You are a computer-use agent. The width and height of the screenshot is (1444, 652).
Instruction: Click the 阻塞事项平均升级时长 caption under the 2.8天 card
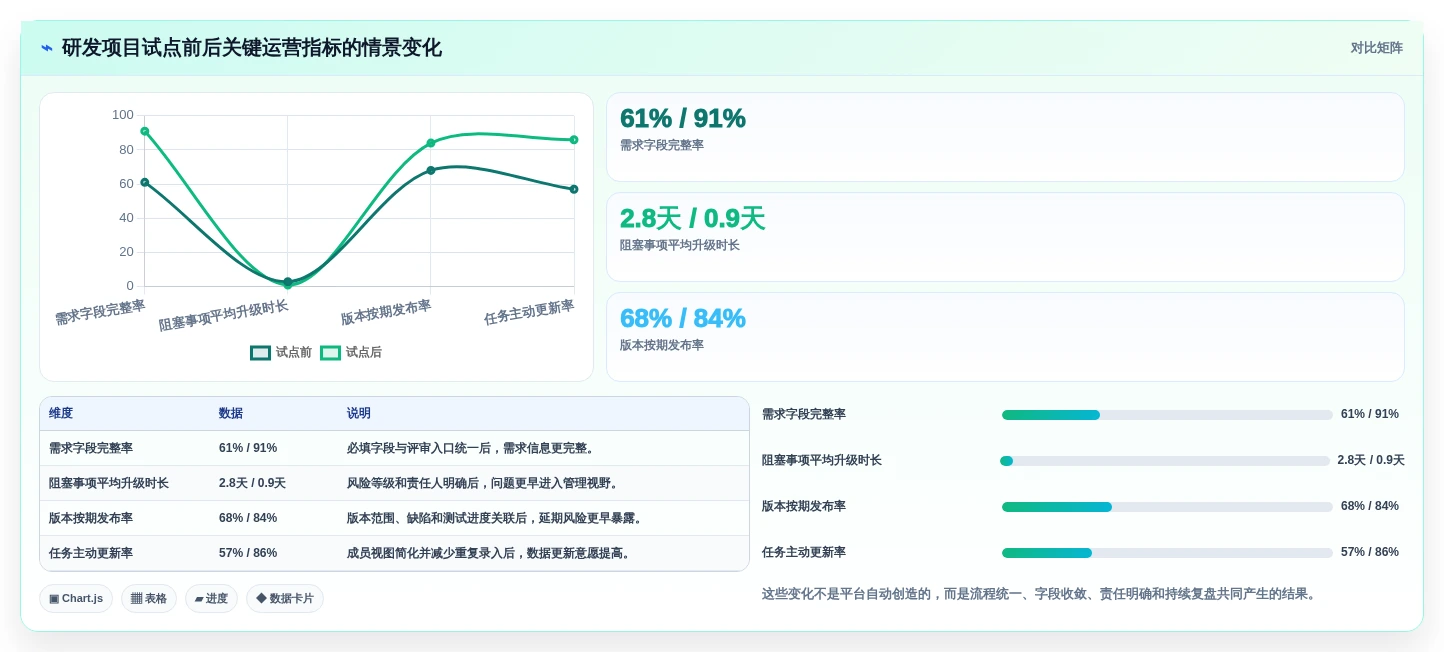pyautogui.click(x=680, y=246)
